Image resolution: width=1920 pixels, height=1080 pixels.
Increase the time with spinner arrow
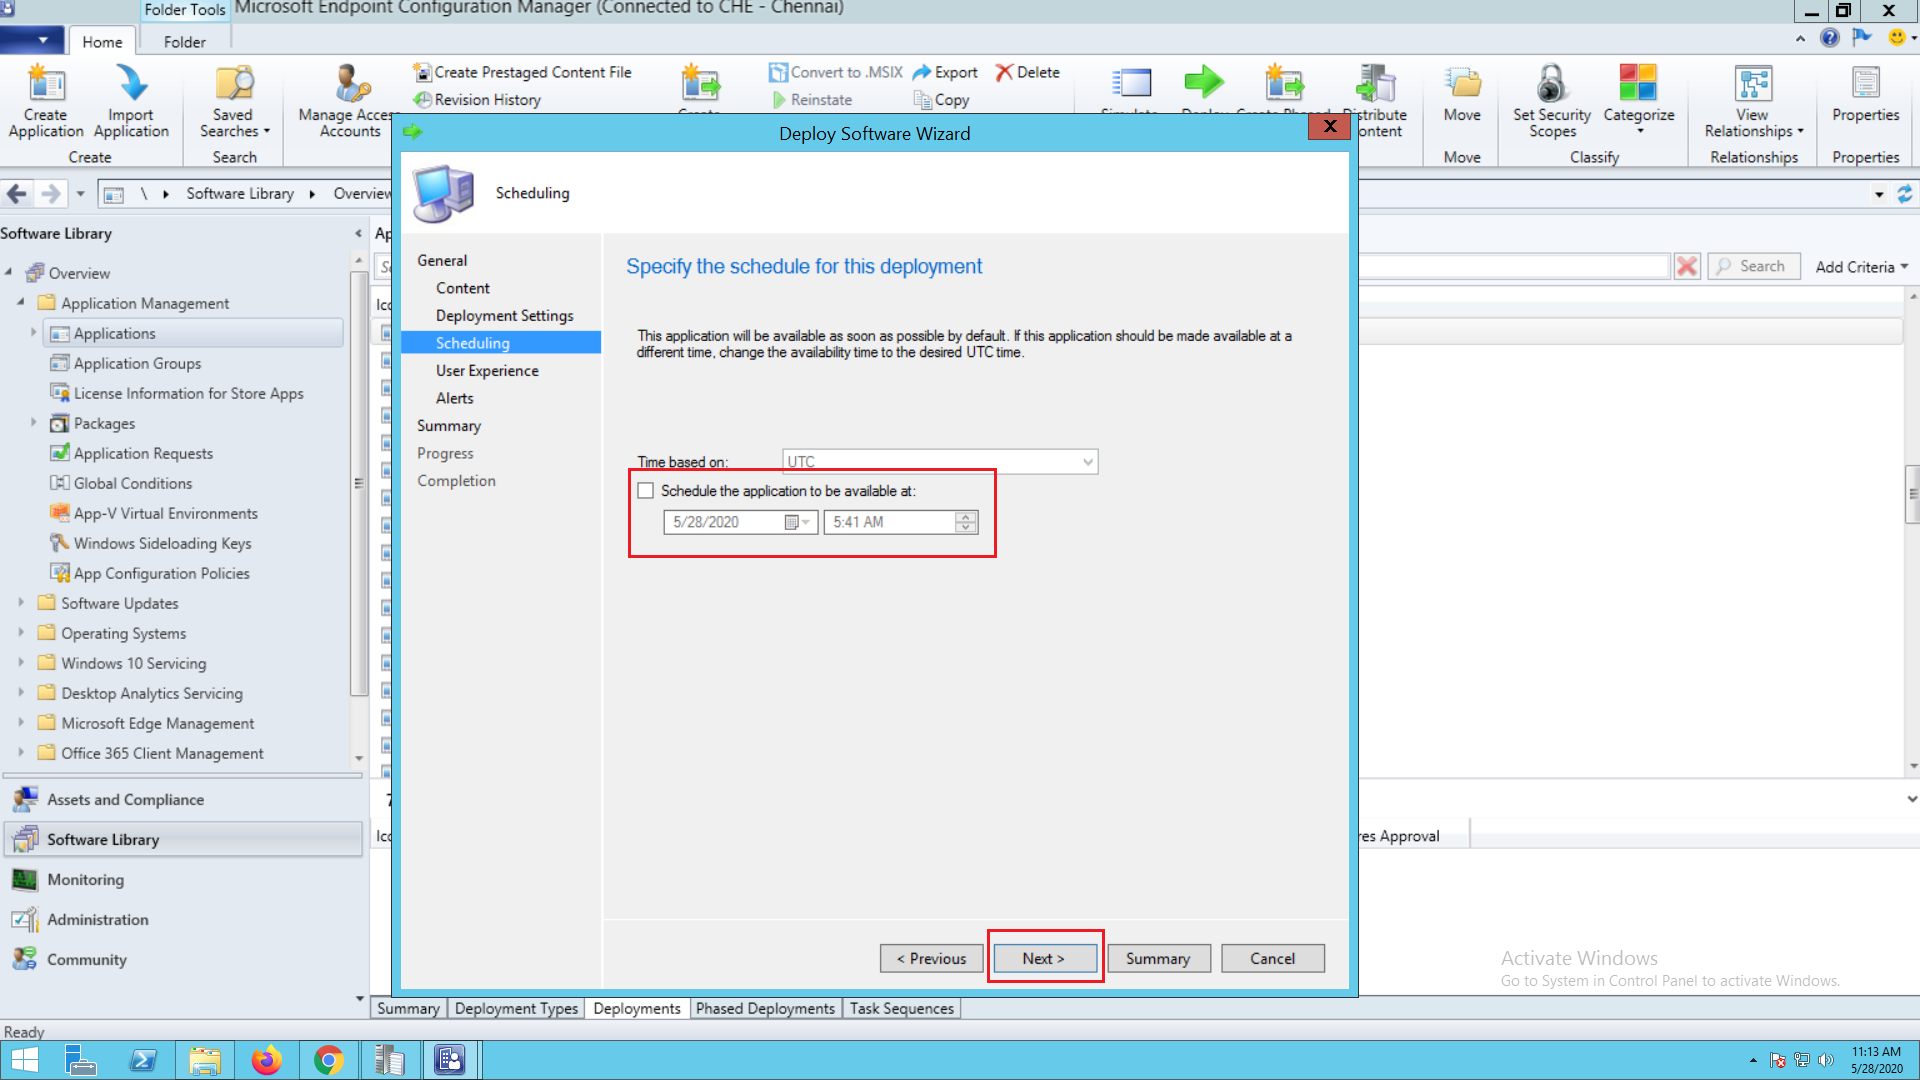[x=965, y=517]
